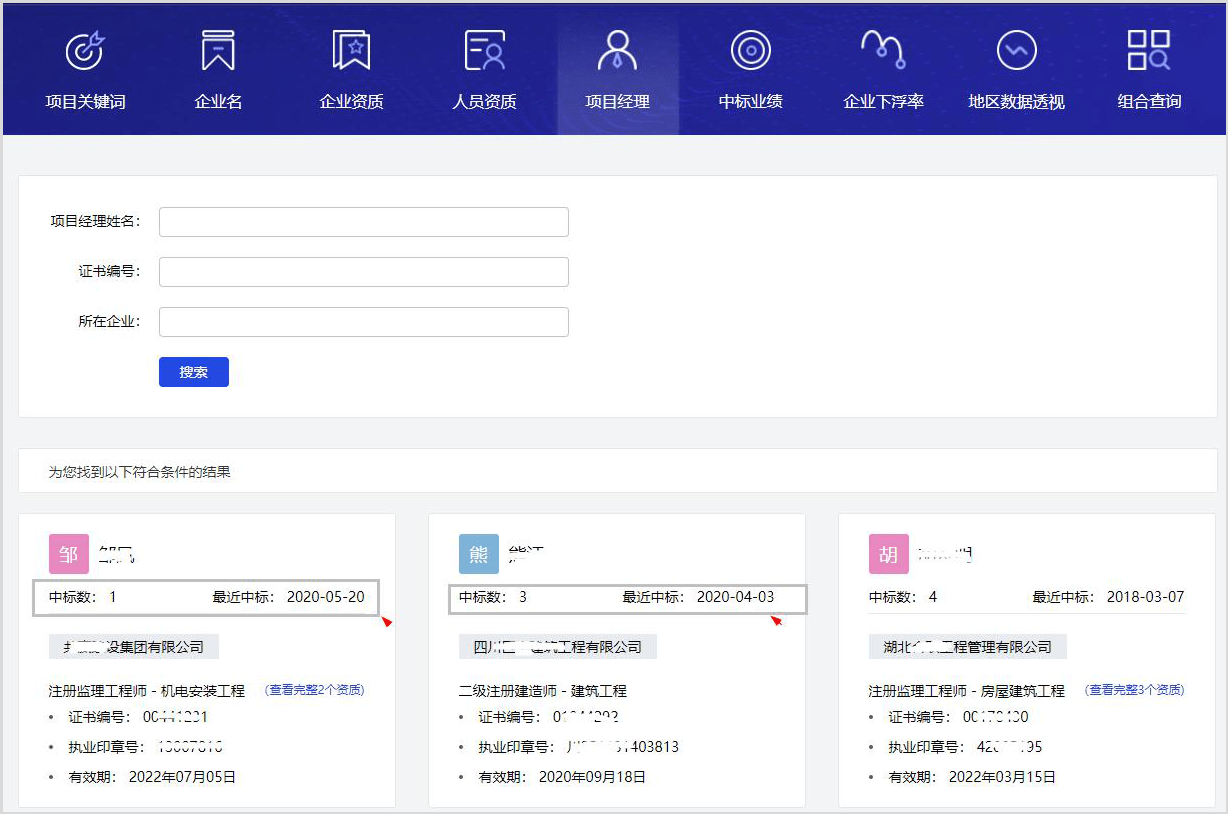1228x814 pixels.
Task: Click the 最近中标 date 2018-03-07
Action: (x=1146, y=597)
